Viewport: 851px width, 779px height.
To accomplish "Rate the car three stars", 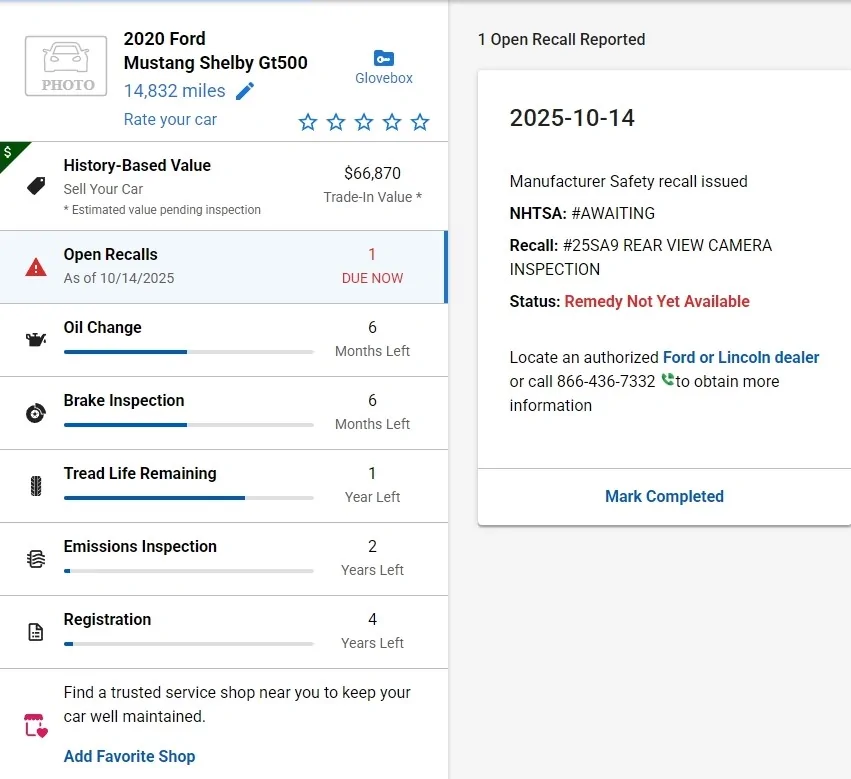I will [364, 122].
